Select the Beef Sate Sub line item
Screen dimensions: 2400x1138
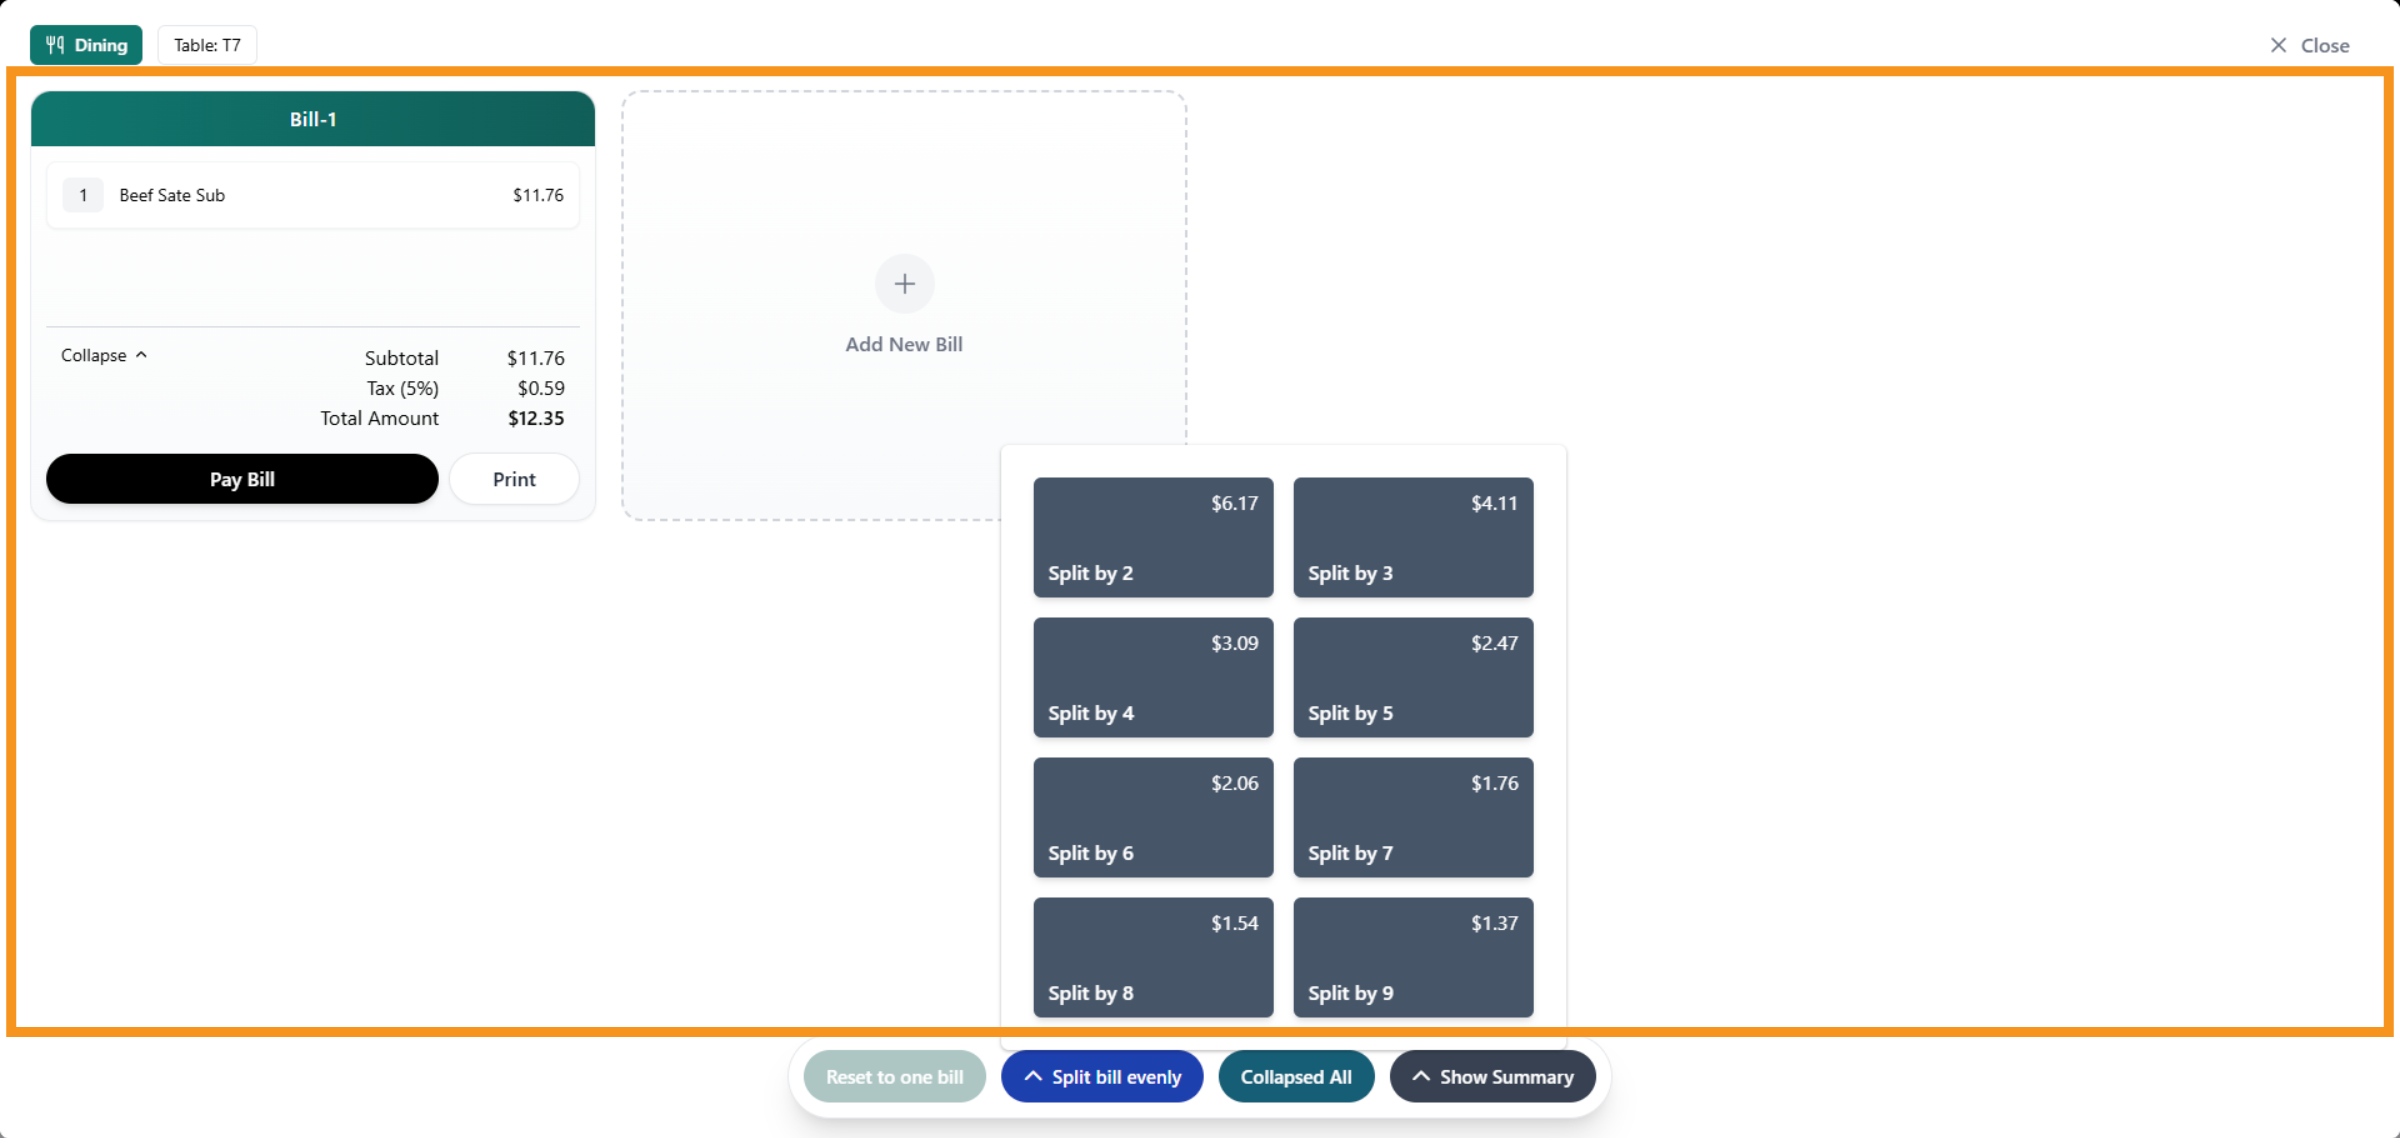311,195
